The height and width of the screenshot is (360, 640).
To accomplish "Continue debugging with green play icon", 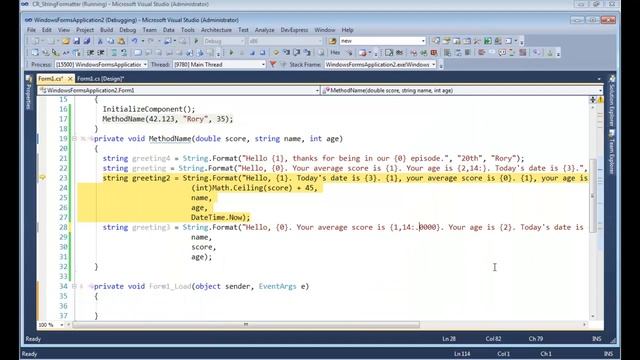I will 231,53.
